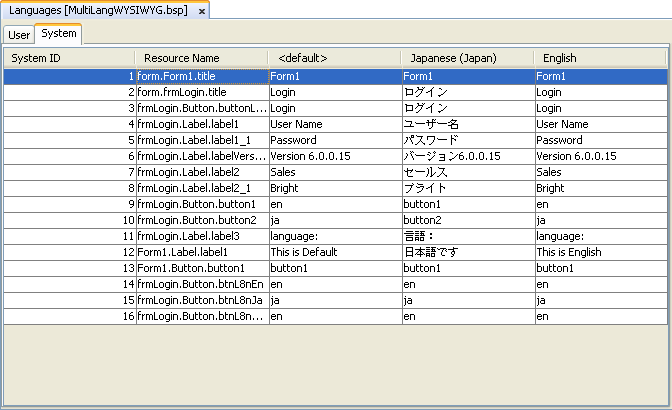The width and height of the screenshot is (672, 410).
Task: Switch to the User tab
Action: (x=19, y=34)
